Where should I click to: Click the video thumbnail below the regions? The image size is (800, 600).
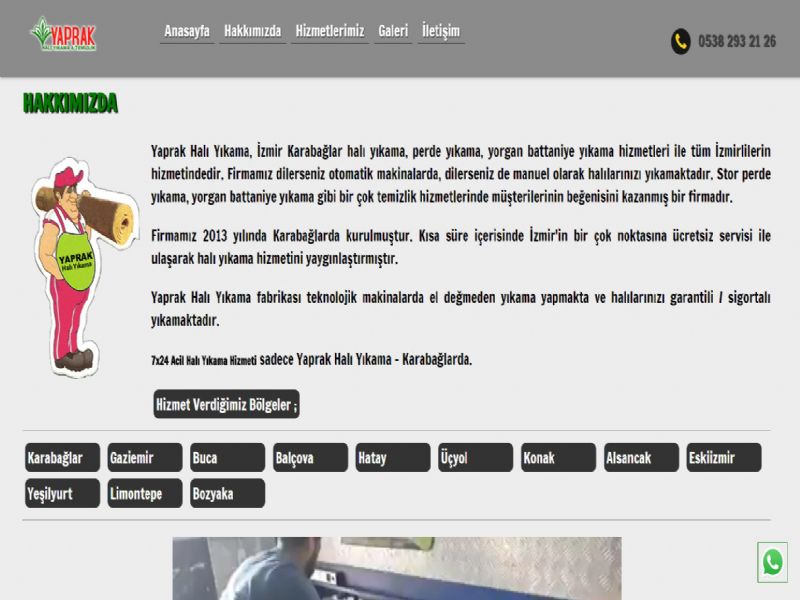pyautogui.click(x=397, y=568)
